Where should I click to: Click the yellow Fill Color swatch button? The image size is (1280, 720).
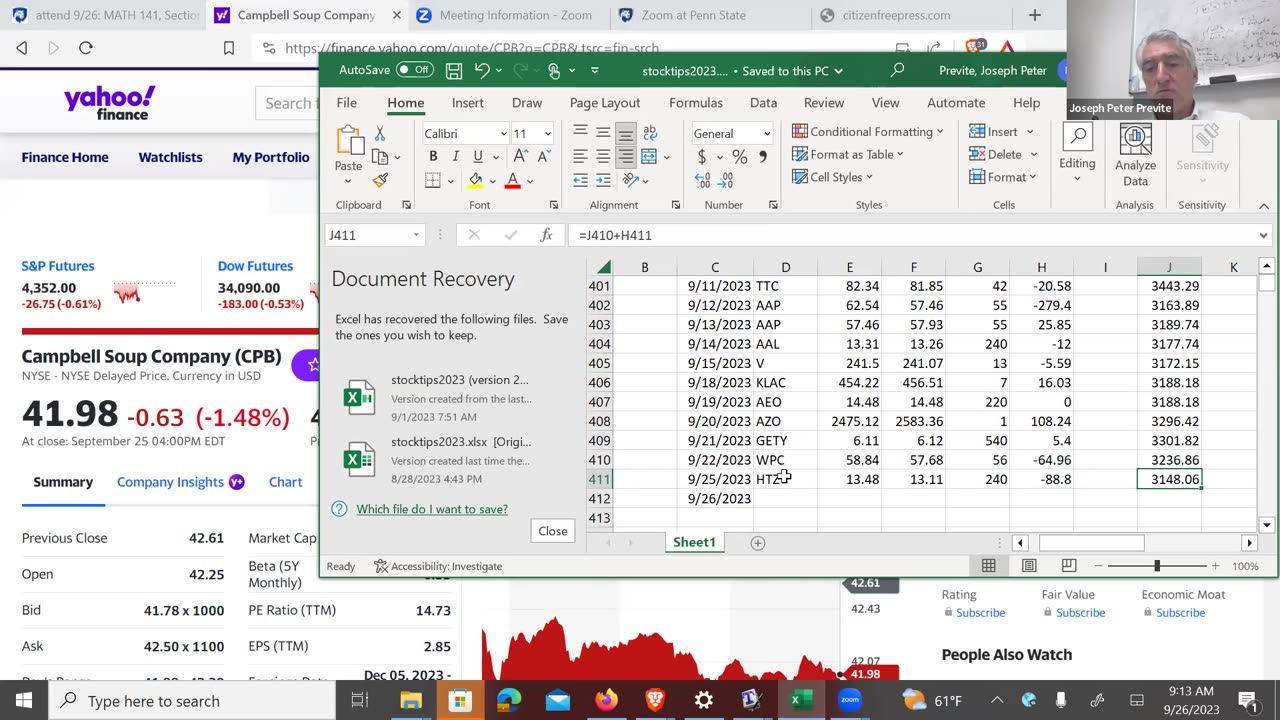[475, 181]
